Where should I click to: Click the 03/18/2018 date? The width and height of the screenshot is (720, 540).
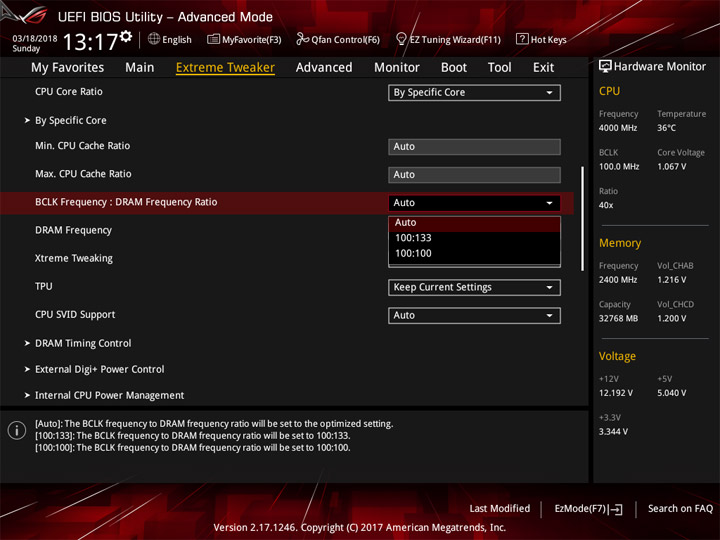[35, 39]
